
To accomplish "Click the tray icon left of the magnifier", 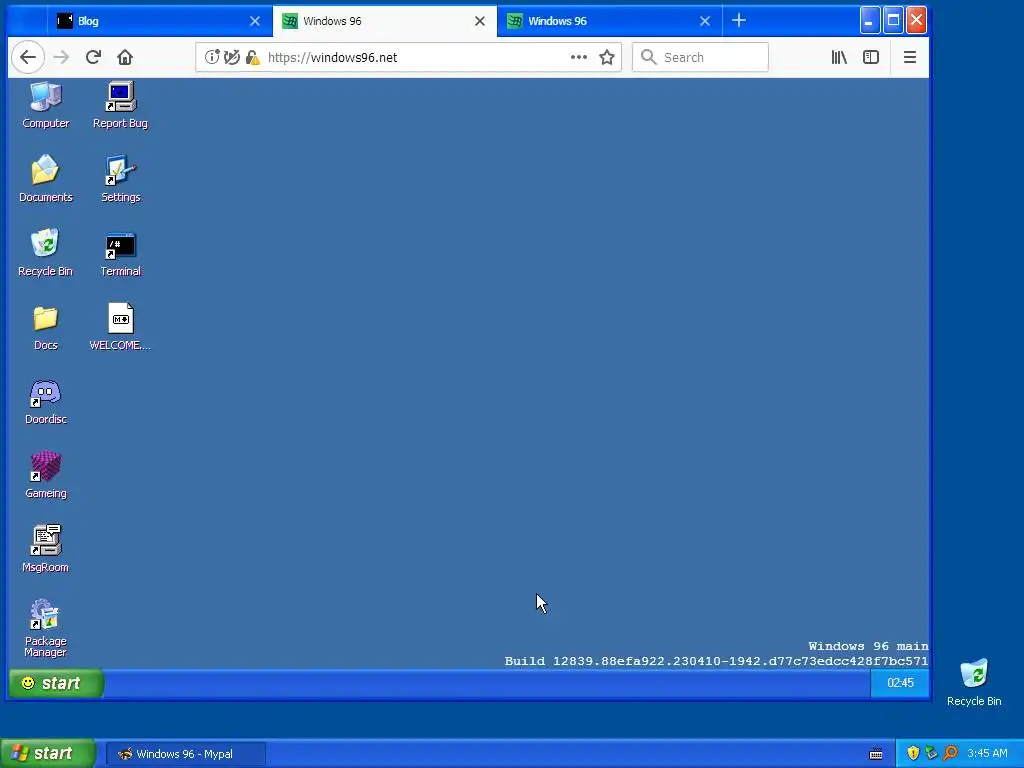I will (x=932, y=754).
